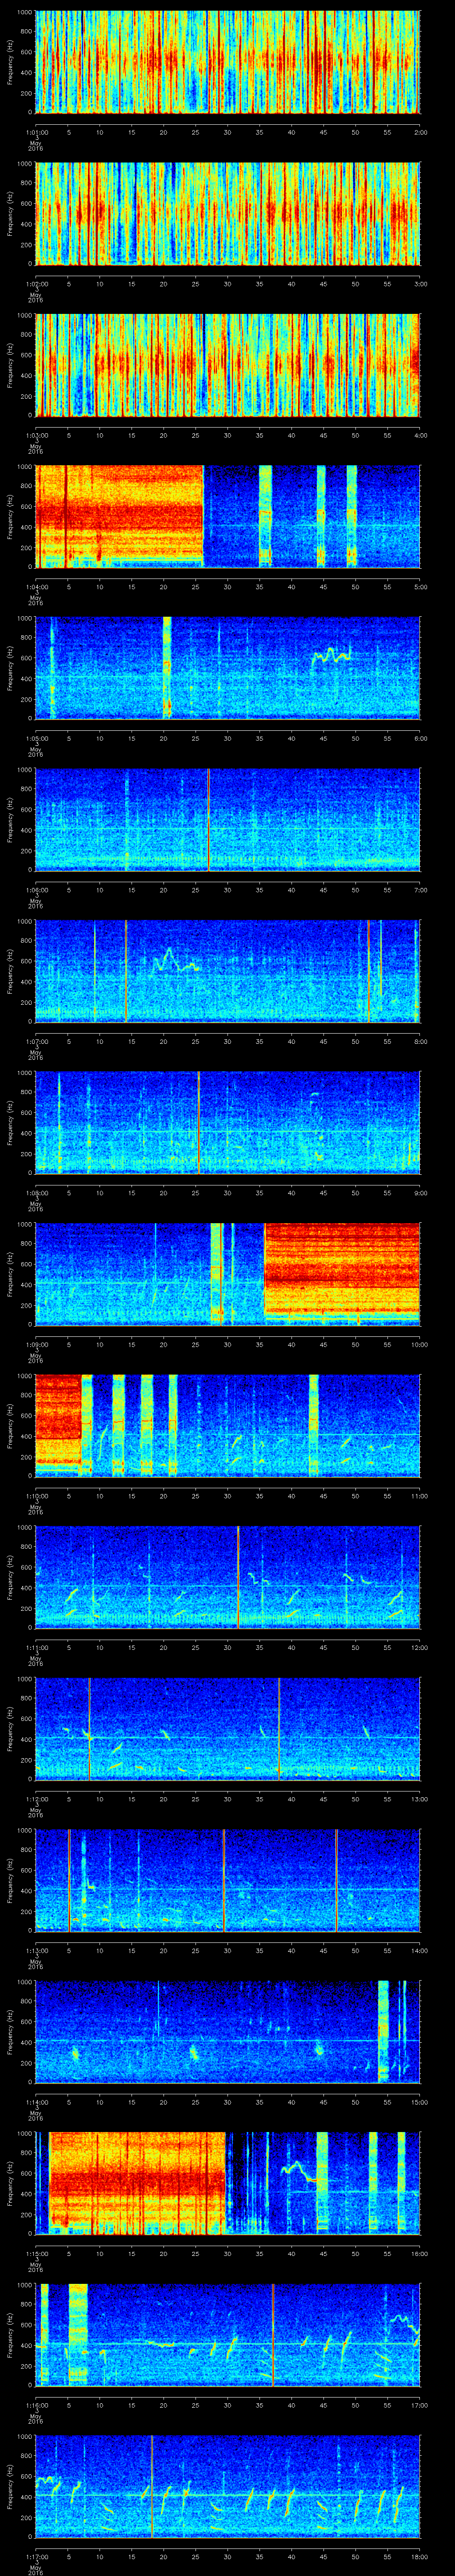The height and width of the screenshot is (2576, 455).
Task: Open the spectrogram panel starting at 1:11:00
Action: point(228,1577)
